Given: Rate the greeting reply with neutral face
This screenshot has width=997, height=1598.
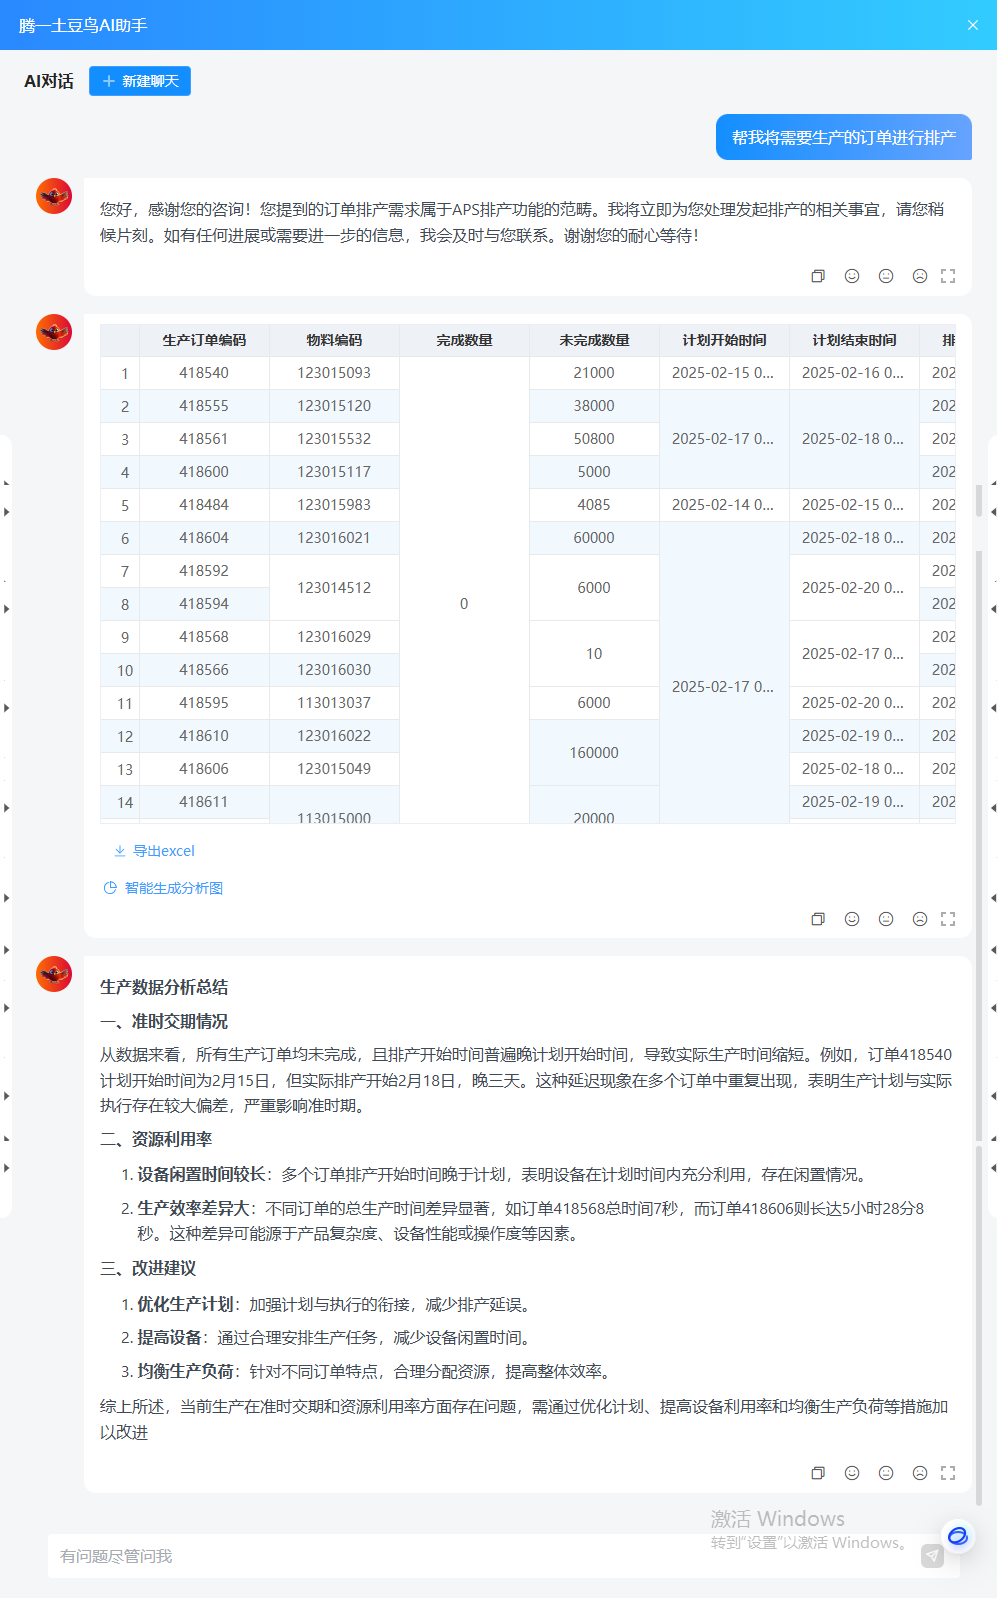Looking at the screenshot, I should click(886, 276).
